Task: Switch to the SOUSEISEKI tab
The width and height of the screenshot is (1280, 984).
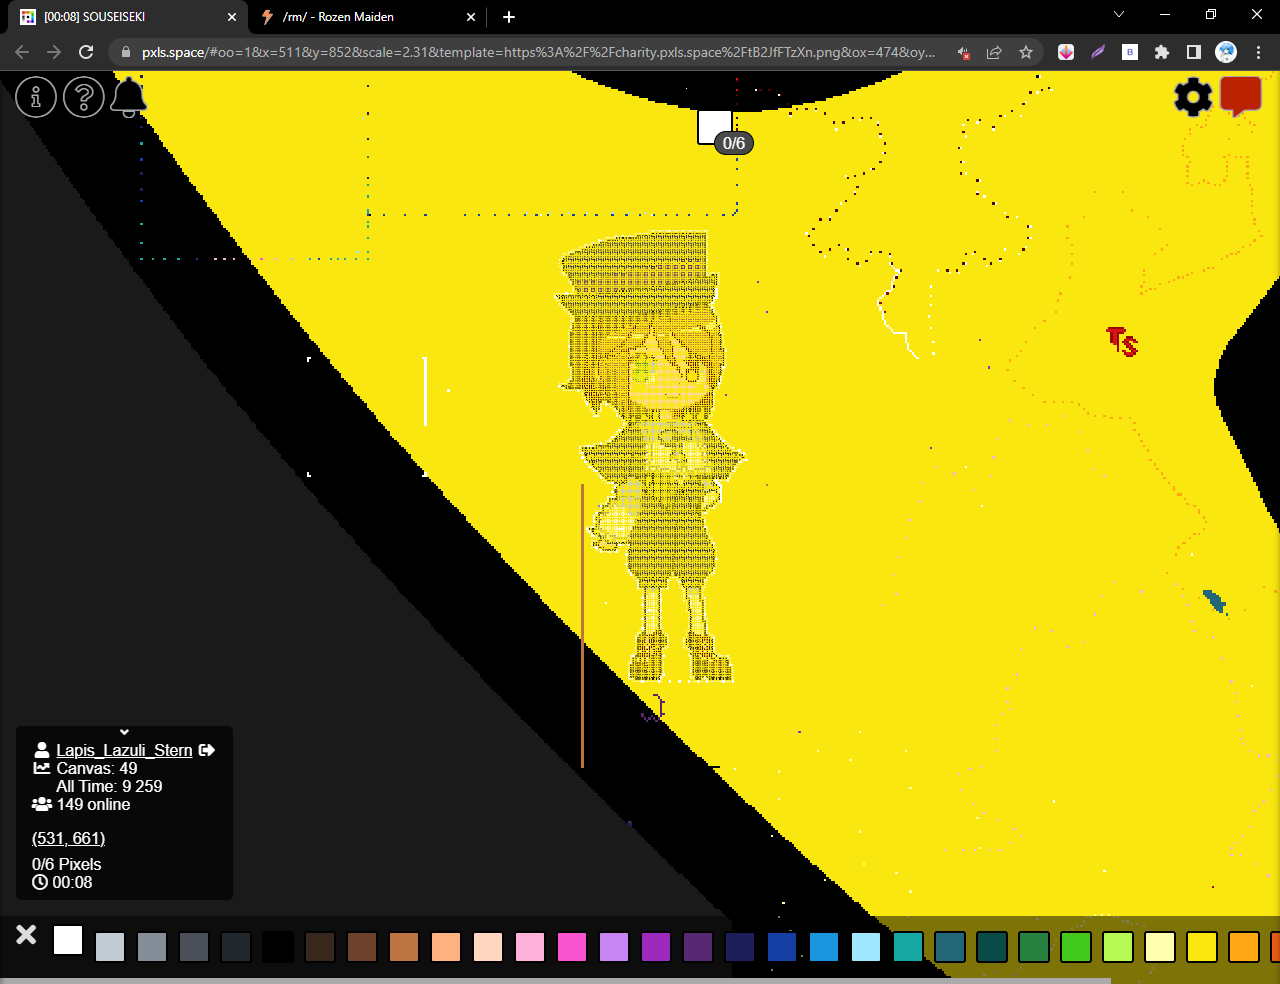Action: point(128,17)
